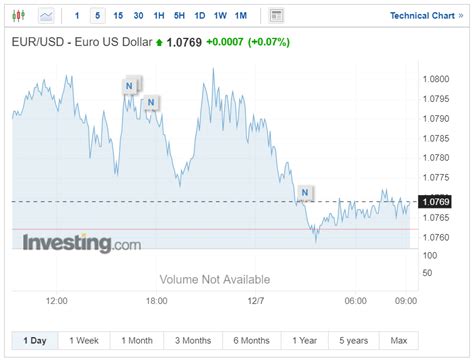Click the Investing.com logo watermark
The width and height of the screenshot is (474, 361).
[x=82, y=243]
